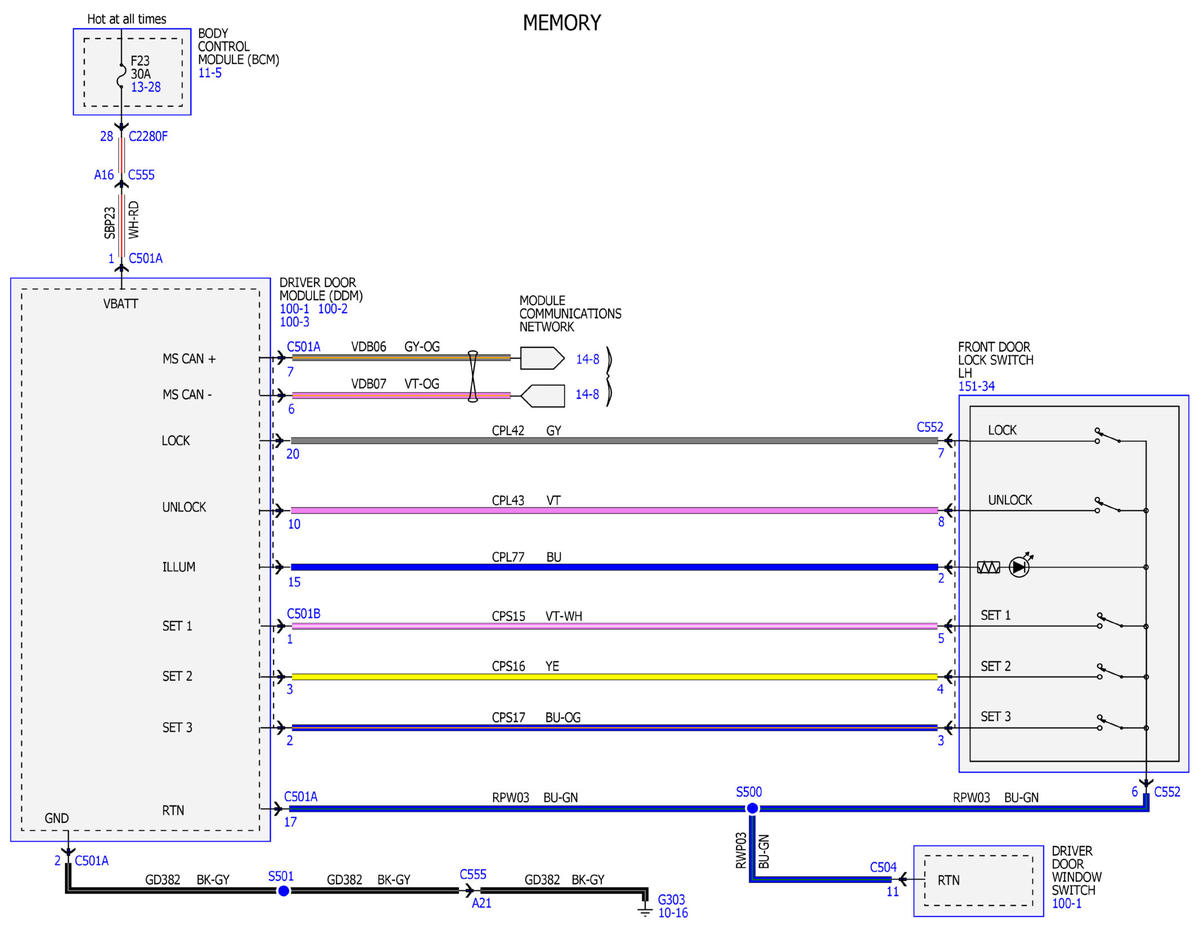
Task: Click the S501 splice dot
Action: pyautogui.click(x=283, y=890)
